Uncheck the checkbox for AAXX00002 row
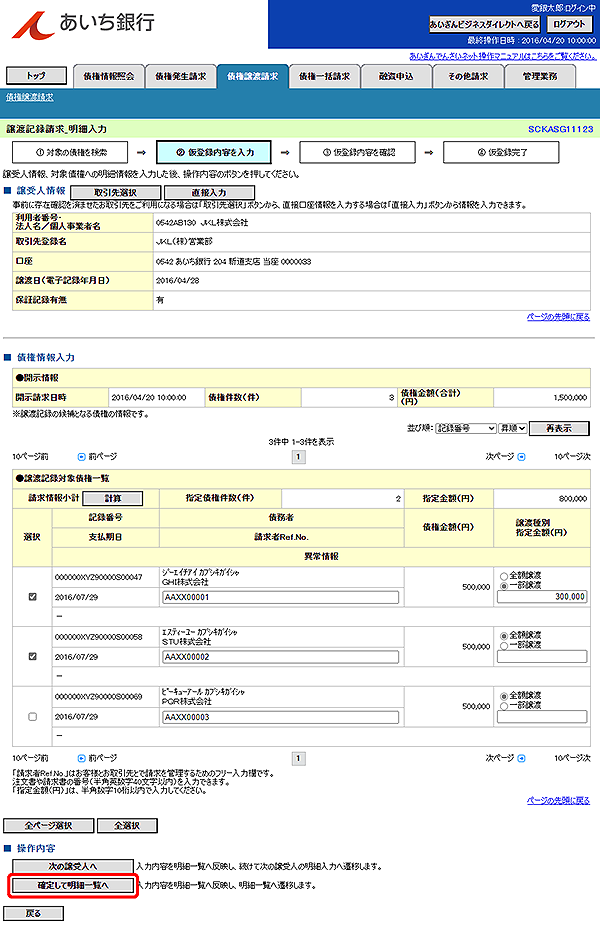The image size is (600, 929). (33, 656)
